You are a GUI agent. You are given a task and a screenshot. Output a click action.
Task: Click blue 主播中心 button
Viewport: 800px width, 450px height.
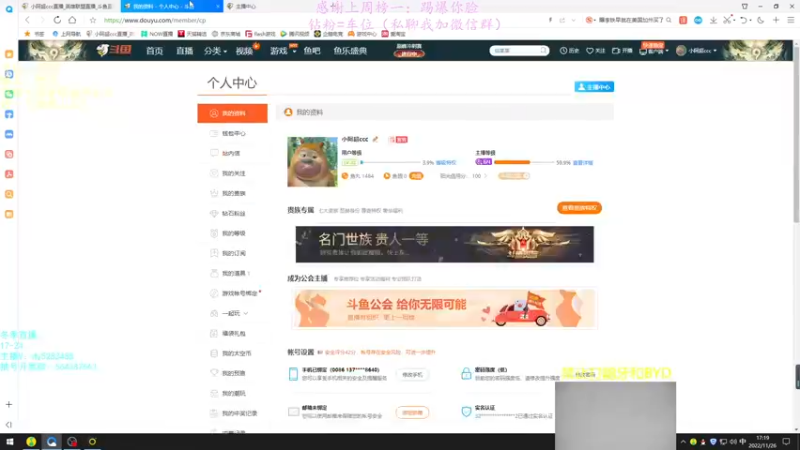click(594, 87)
